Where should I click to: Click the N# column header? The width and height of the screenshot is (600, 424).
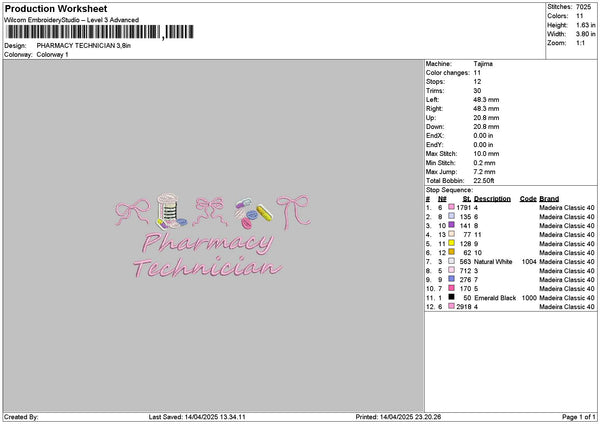442,199
